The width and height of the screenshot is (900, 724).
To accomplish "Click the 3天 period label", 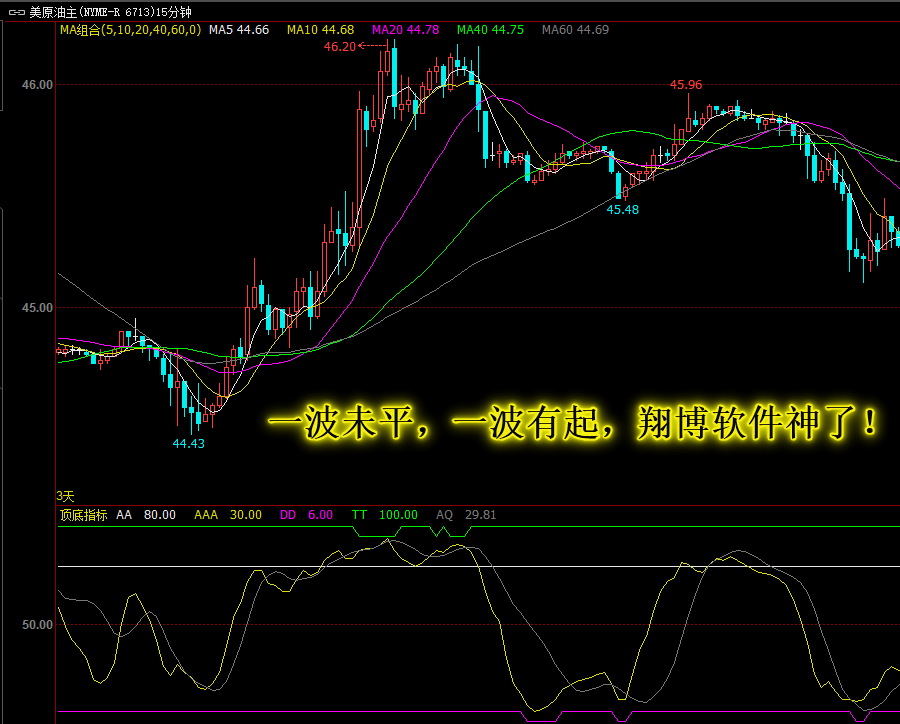I will tap(65, 496).
